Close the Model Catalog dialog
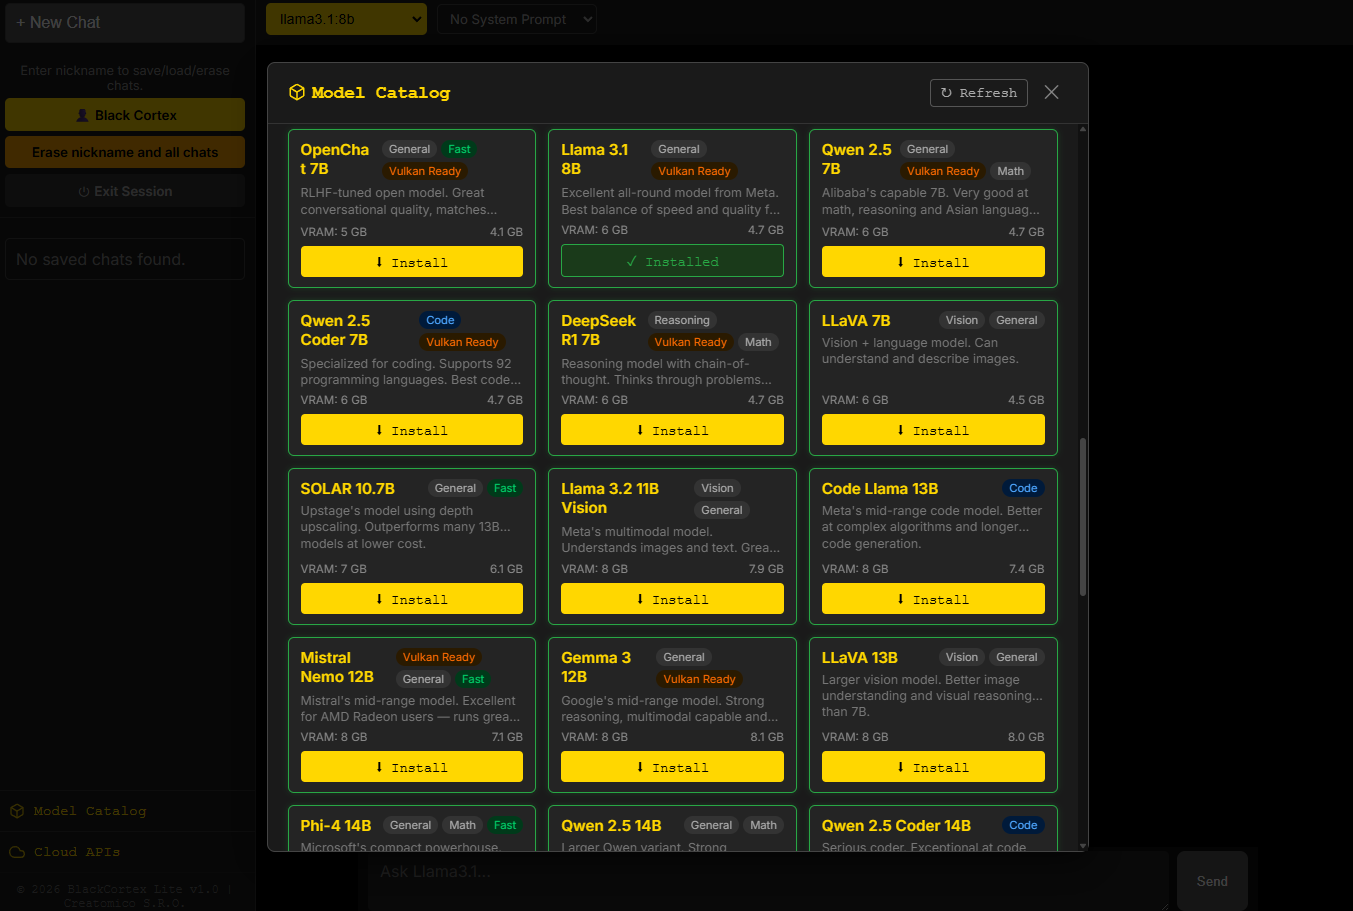 [x=1051, y=92]
